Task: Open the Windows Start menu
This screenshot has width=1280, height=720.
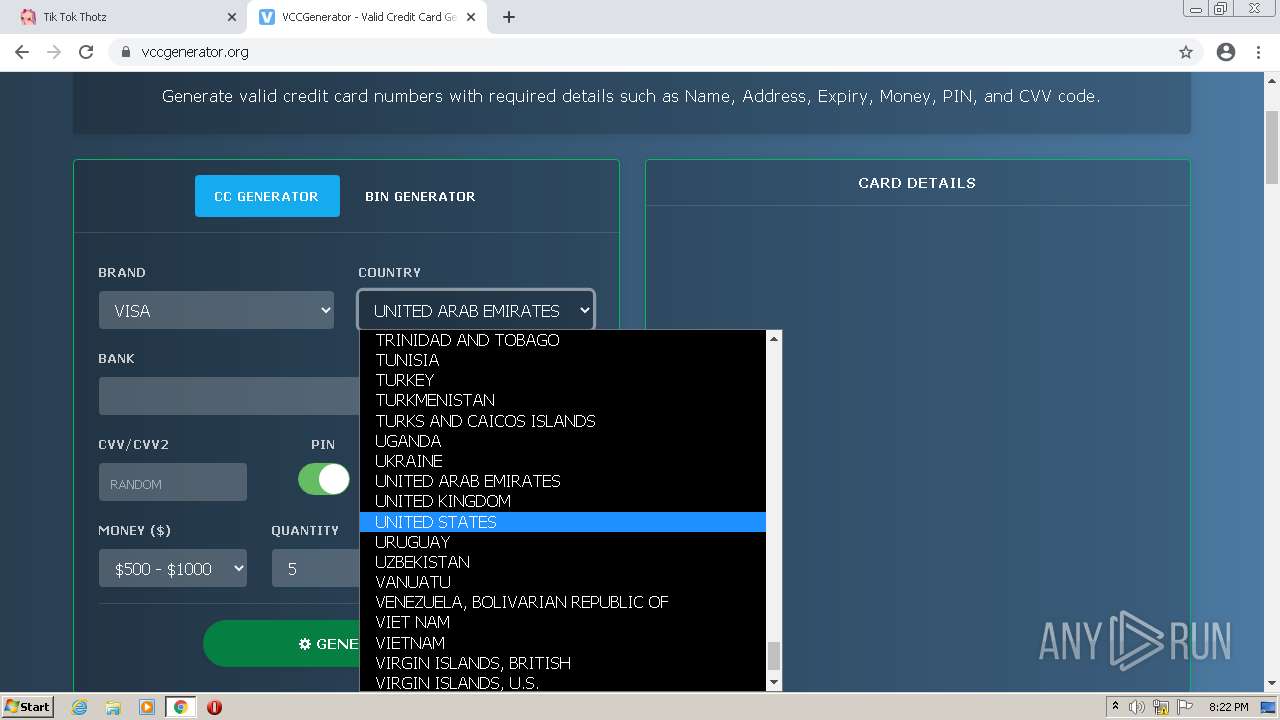Action: 27,706
